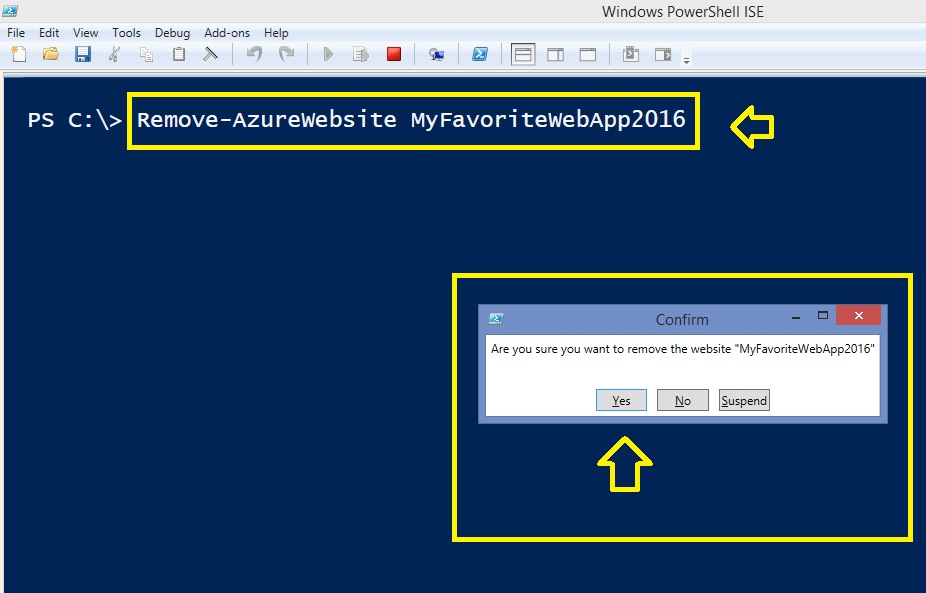Click Suspend in the Confirm dialog
Image resolution: width=926 pixels, height=593 pixels.
tap(744, 400)
